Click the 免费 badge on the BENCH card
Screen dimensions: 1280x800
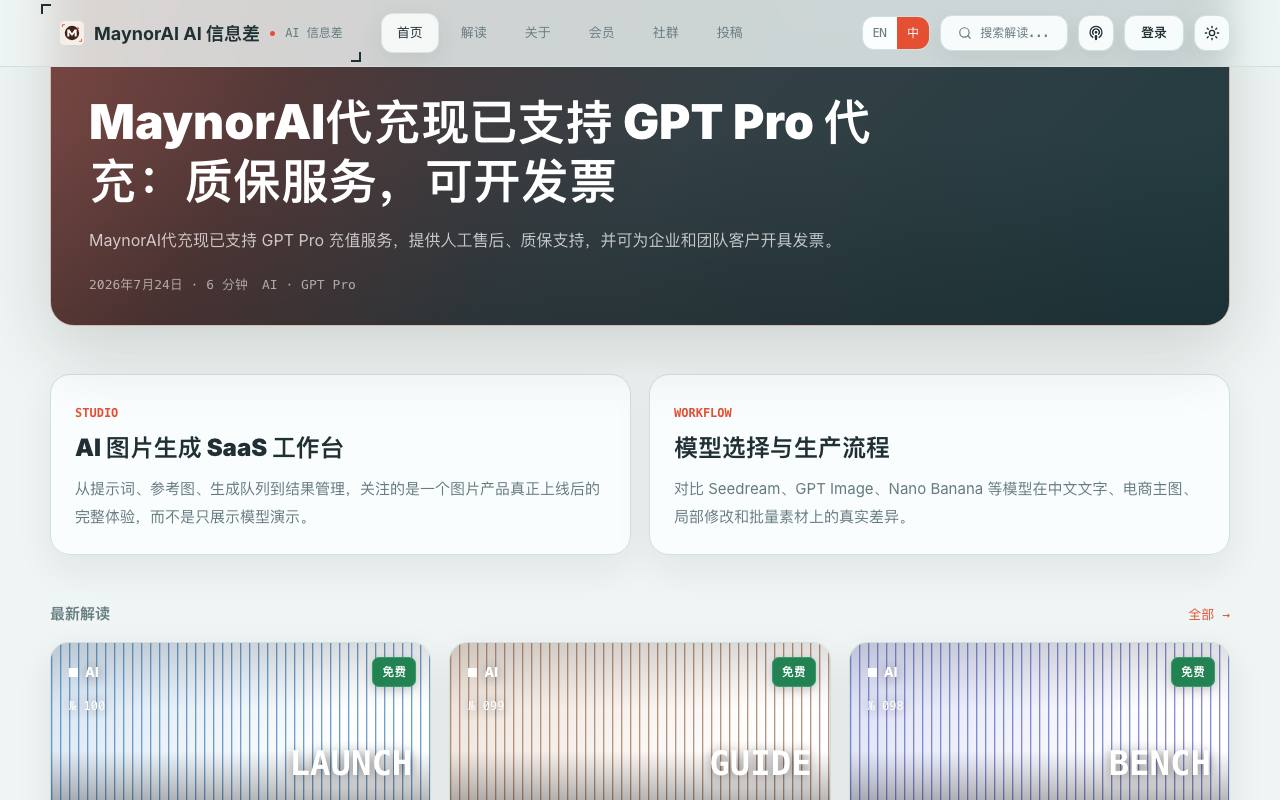(1193, 672)
